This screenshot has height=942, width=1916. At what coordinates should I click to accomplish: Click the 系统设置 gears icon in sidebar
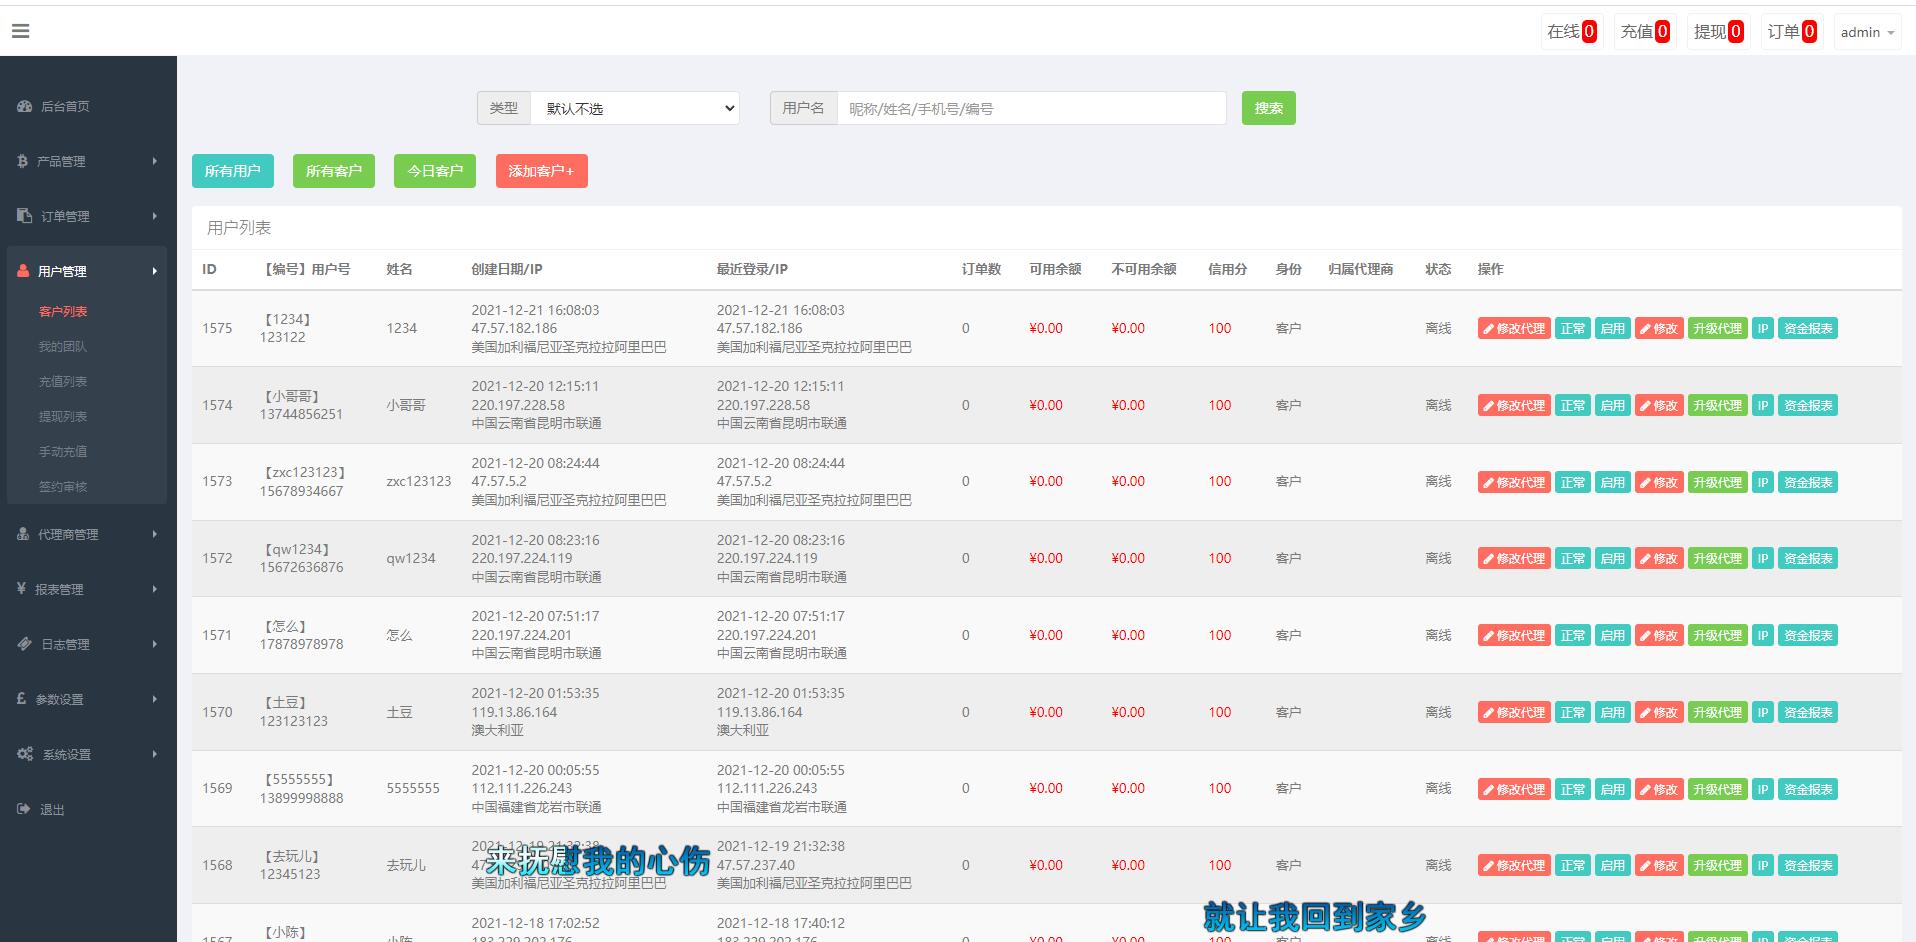click(25, 754)
